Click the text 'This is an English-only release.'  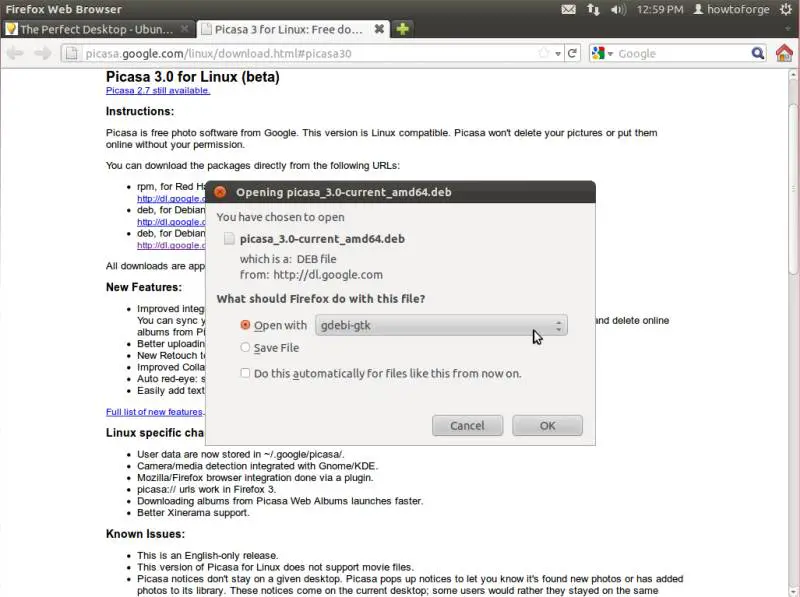(208, 555)
